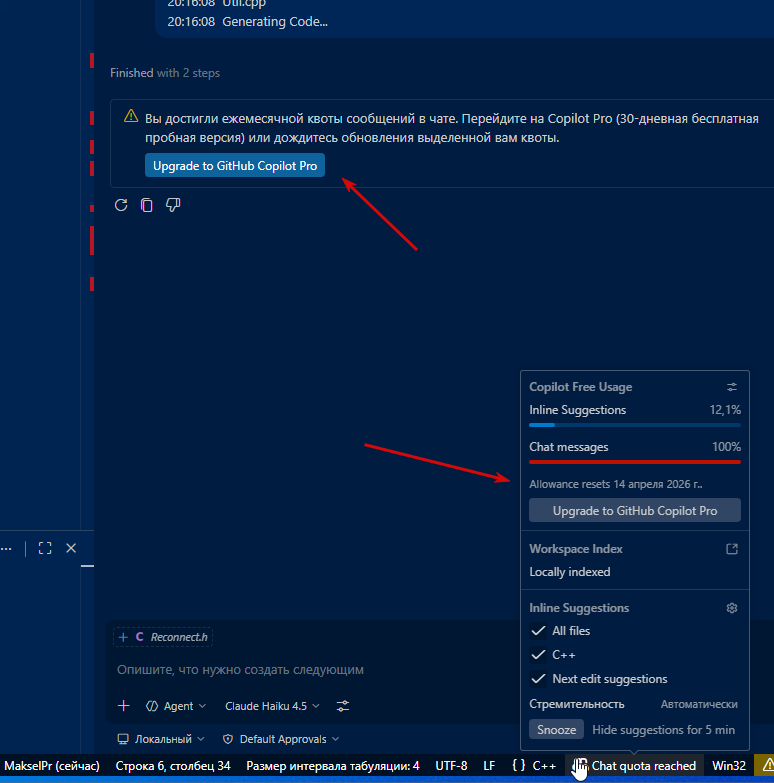
Task: Click the Reconnect.h context attachment
Action: (x=163, y=637)
